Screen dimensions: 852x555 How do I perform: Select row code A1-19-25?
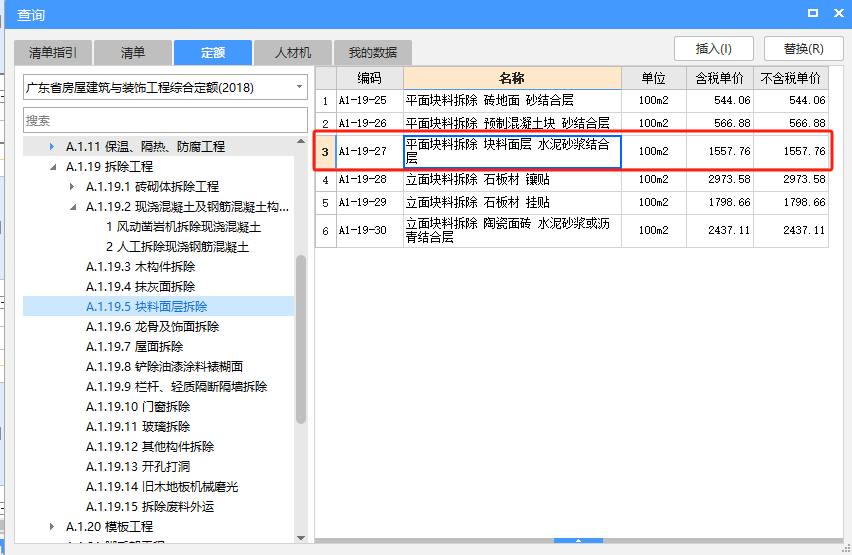pyautogui.click(x=369, y=101)
